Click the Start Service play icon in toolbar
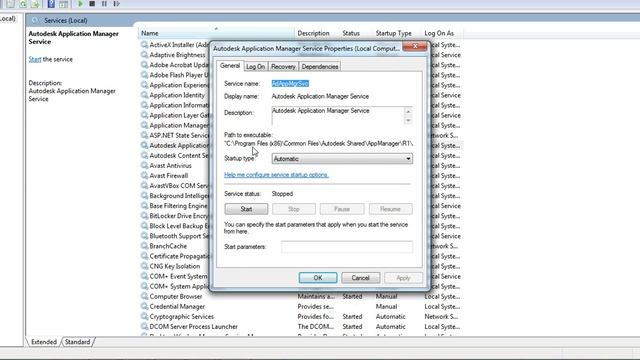This screenshot has height=360, width=640. (x=80, y=4)
